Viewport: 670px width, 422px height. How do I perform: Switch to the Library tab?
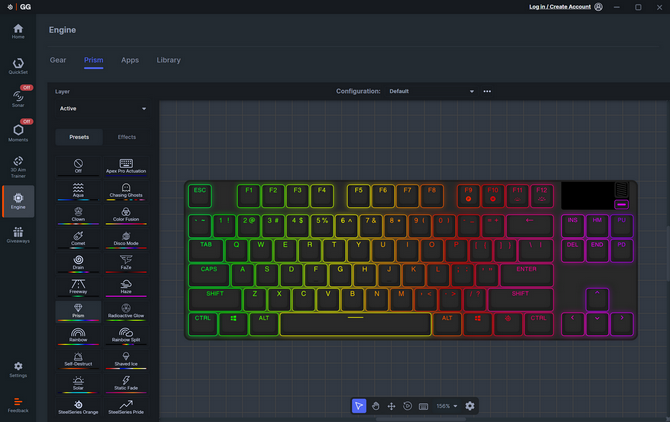[168, 60]
